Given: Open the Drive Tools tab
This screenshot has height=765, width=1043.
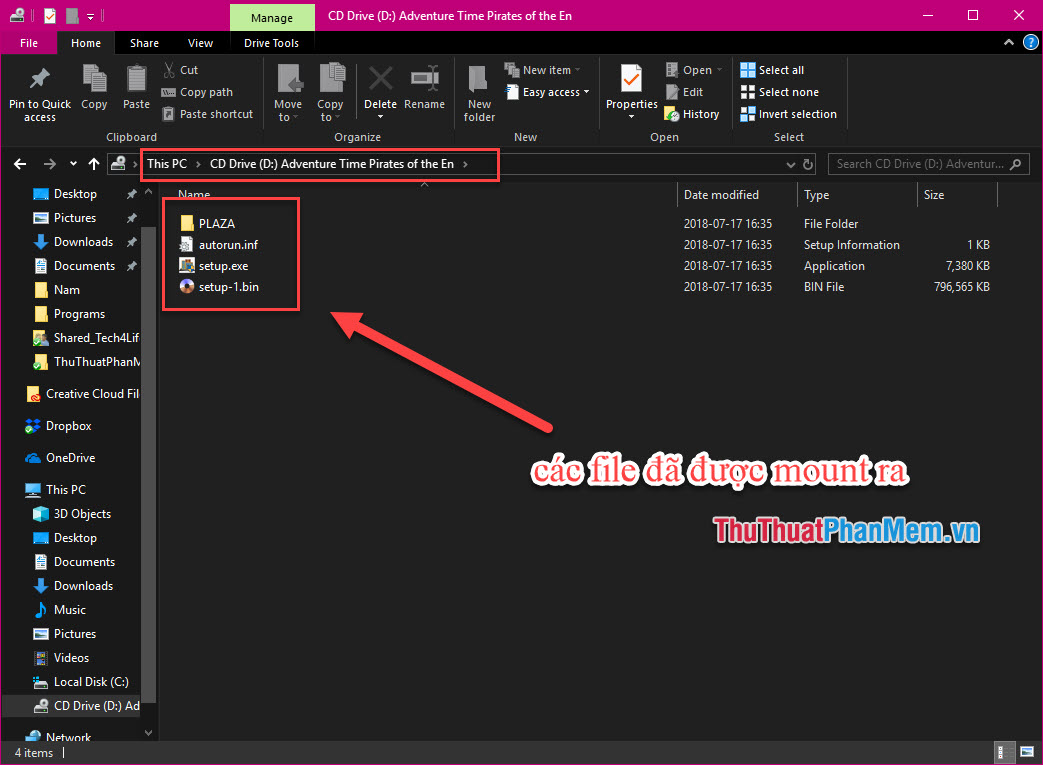Looking at the screenshot, I should [x=272, y=43].
